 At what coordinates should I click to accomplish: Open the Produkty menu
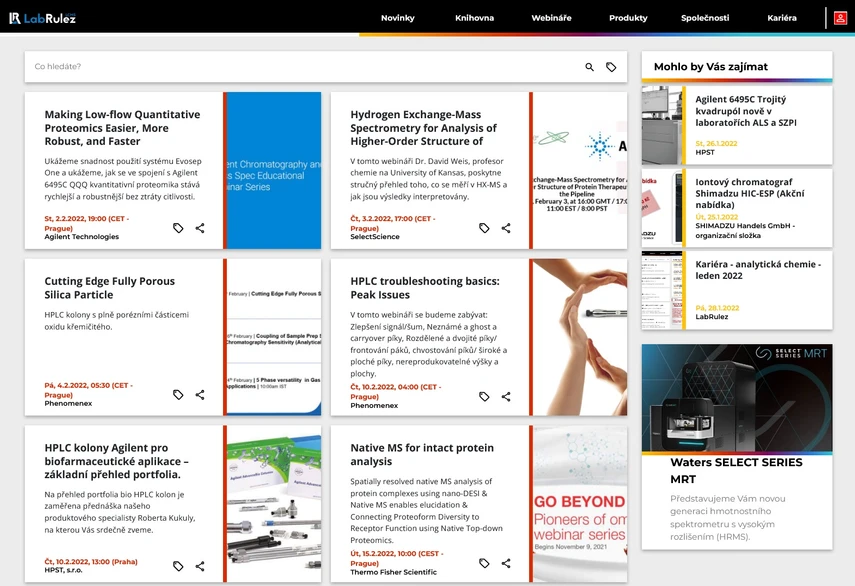coord(628,18)
